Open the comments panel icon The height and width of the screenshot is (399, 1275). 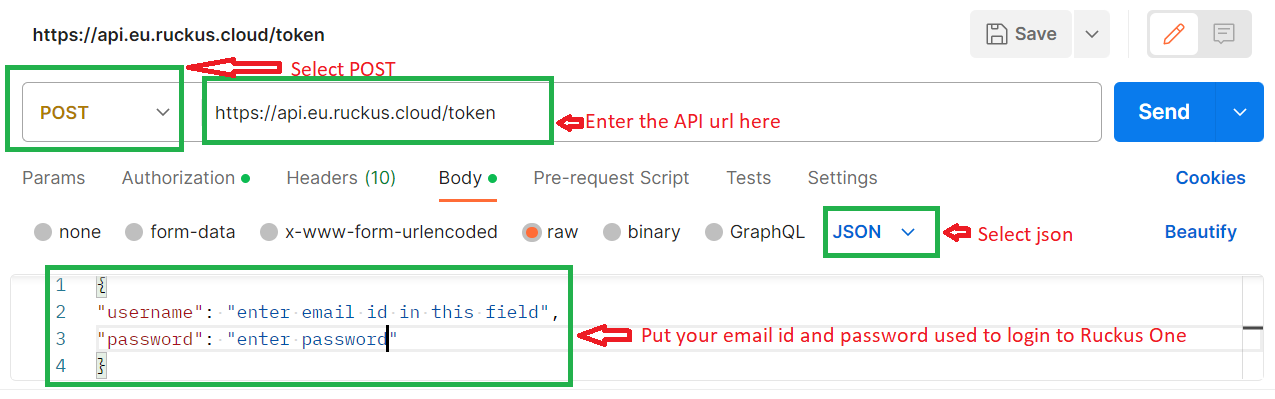pos(1223,34)
